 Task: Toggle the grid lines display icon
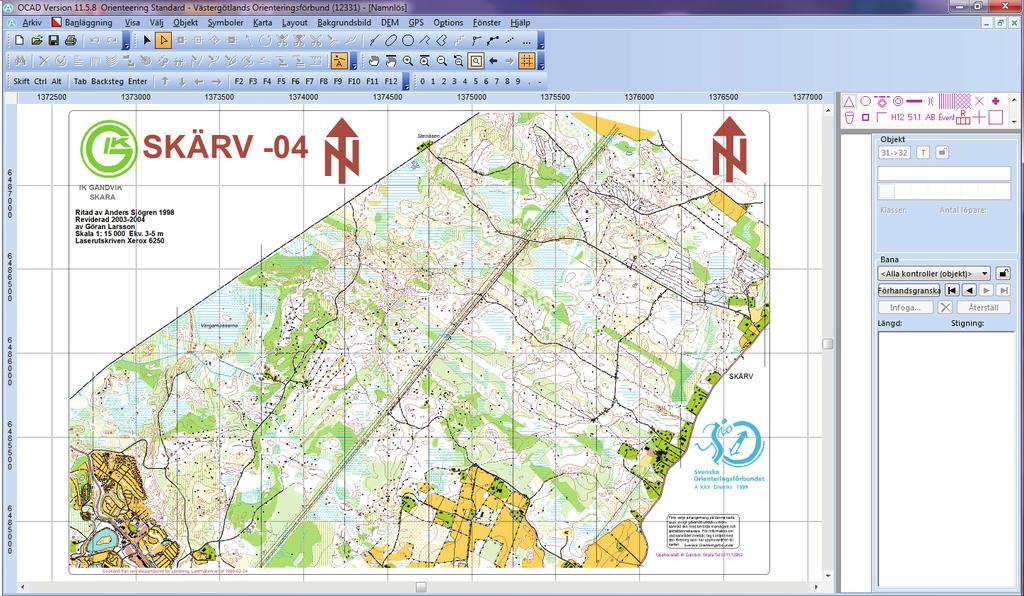point(527,61)
